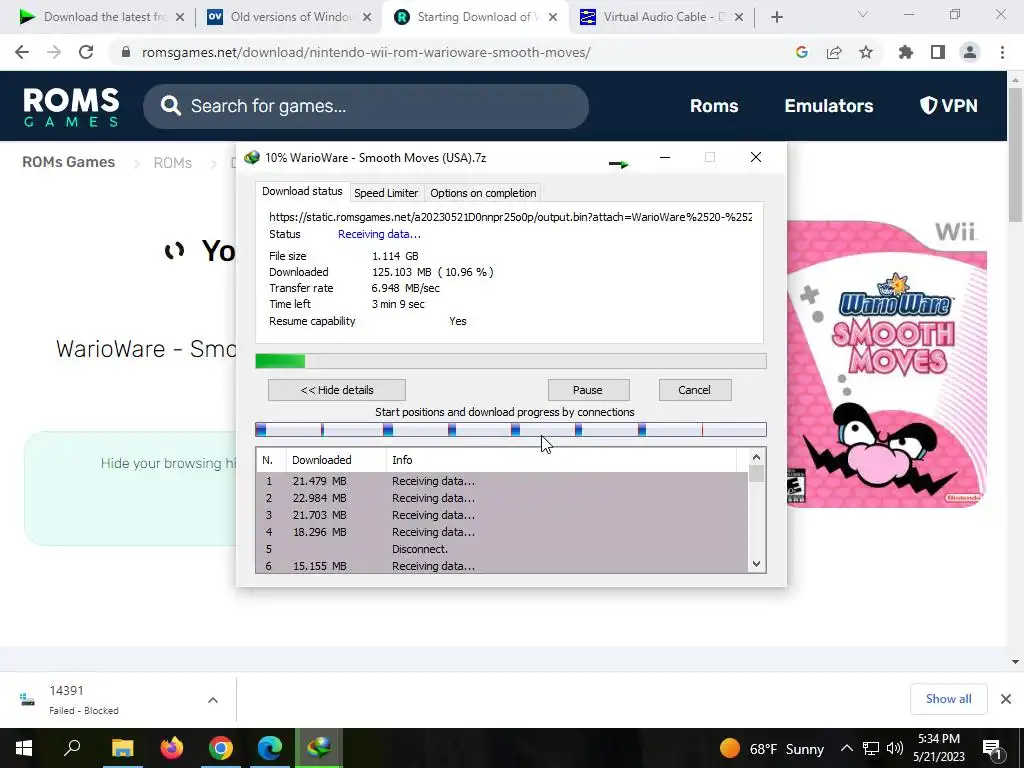Click the browser forward arrow
Image resolution: width=1024 pixels, height=768 pixels.
[x=54, y=52]
